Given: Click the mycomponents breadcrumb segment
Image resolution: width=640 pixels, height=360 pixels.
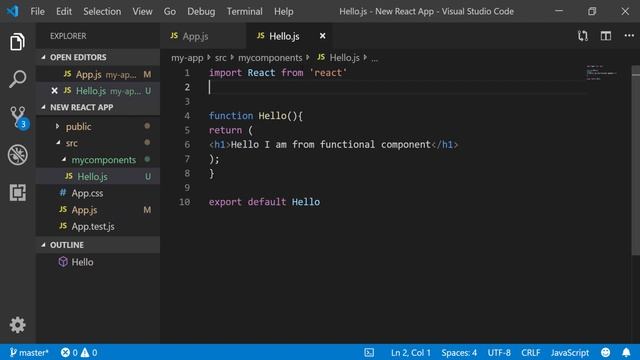Looking at the screenshot, I should 270,58.
